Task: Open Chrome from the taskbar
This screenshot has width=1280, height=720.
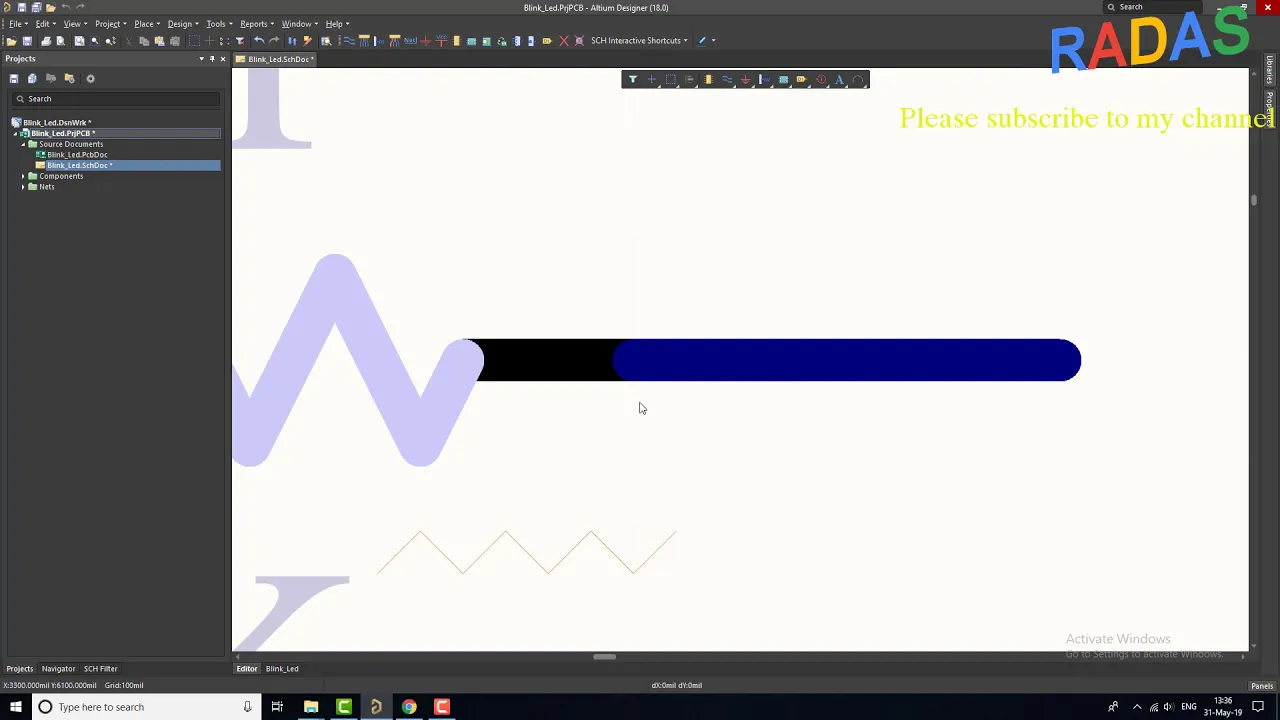Action: click(x=409, y=707)
